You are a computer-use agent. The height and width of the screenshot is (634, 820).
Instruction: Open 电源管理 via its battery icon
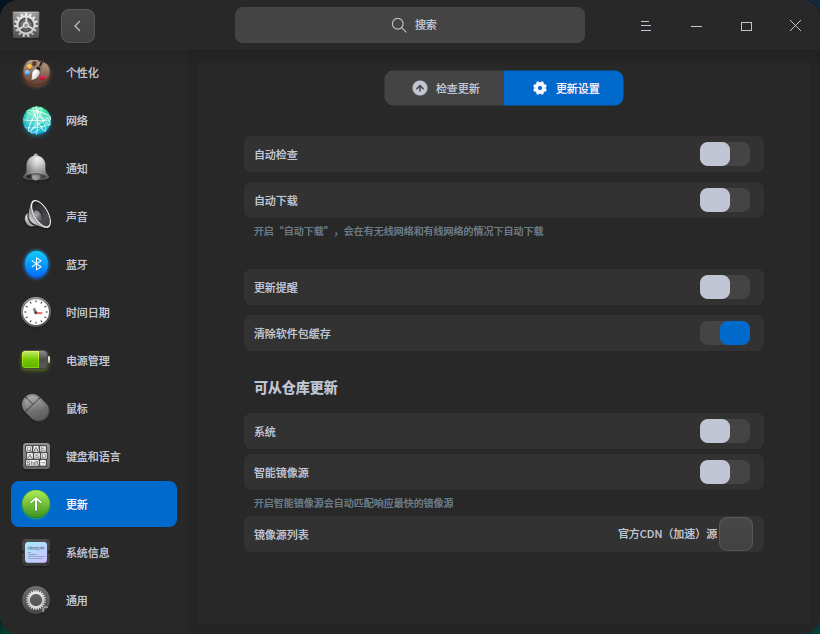36,360
